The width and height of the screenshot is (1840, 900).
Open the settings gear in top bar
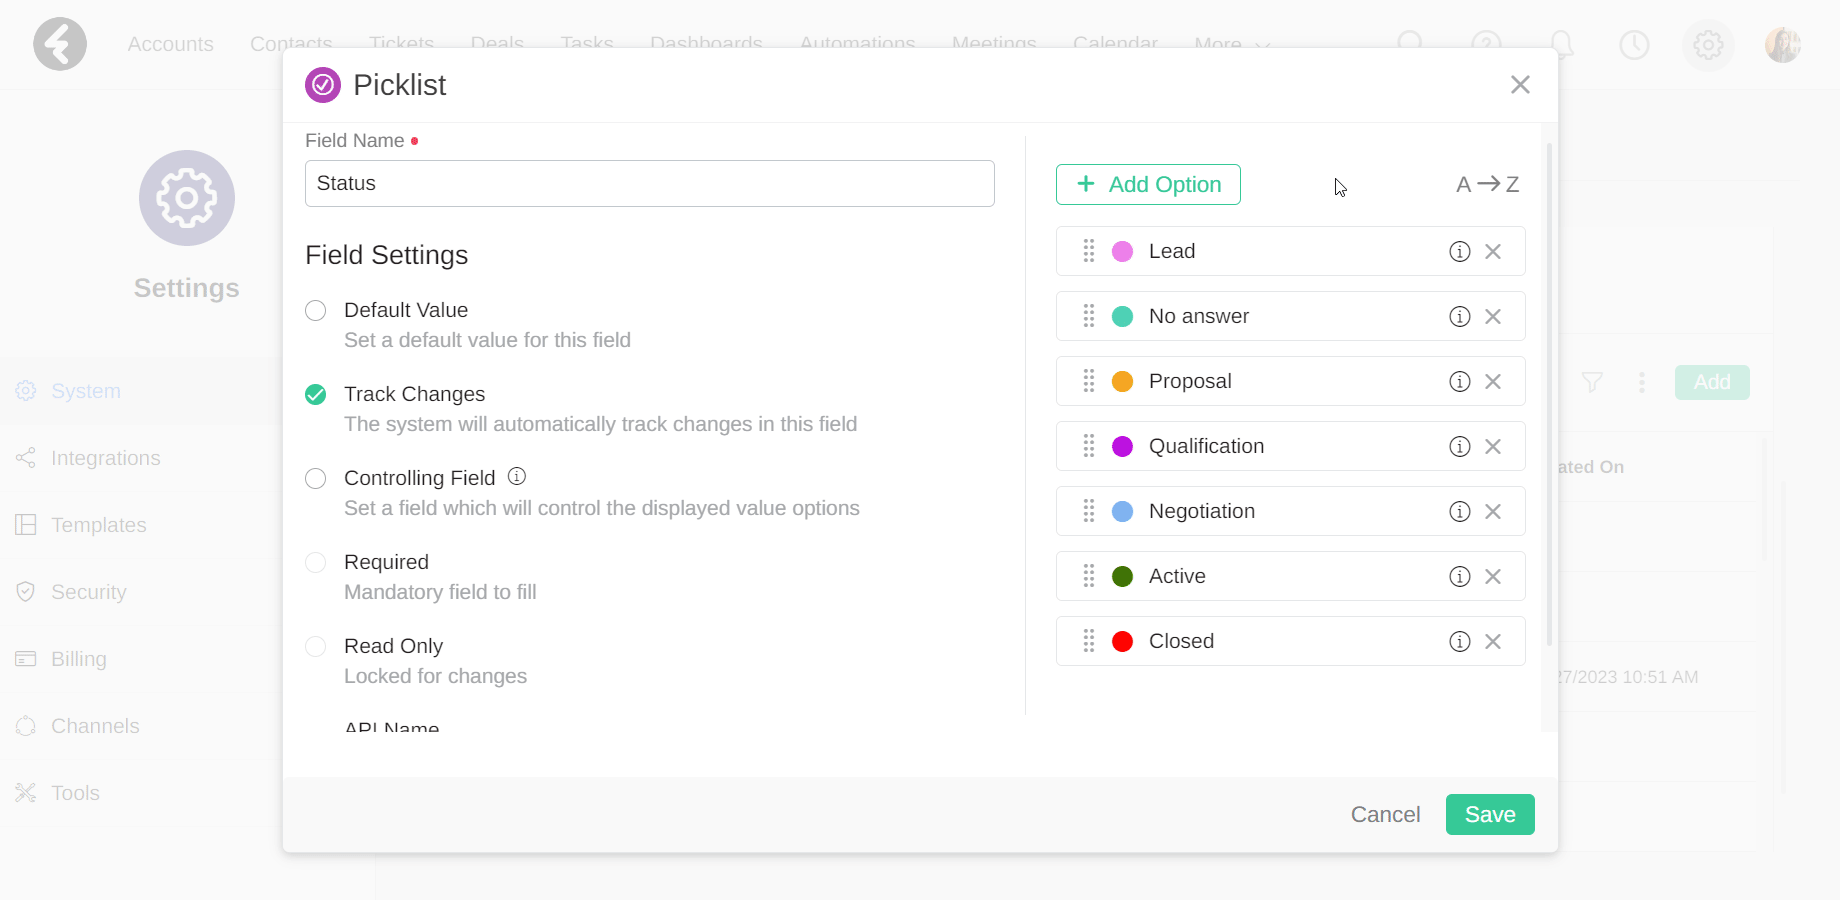point(1708,45)
